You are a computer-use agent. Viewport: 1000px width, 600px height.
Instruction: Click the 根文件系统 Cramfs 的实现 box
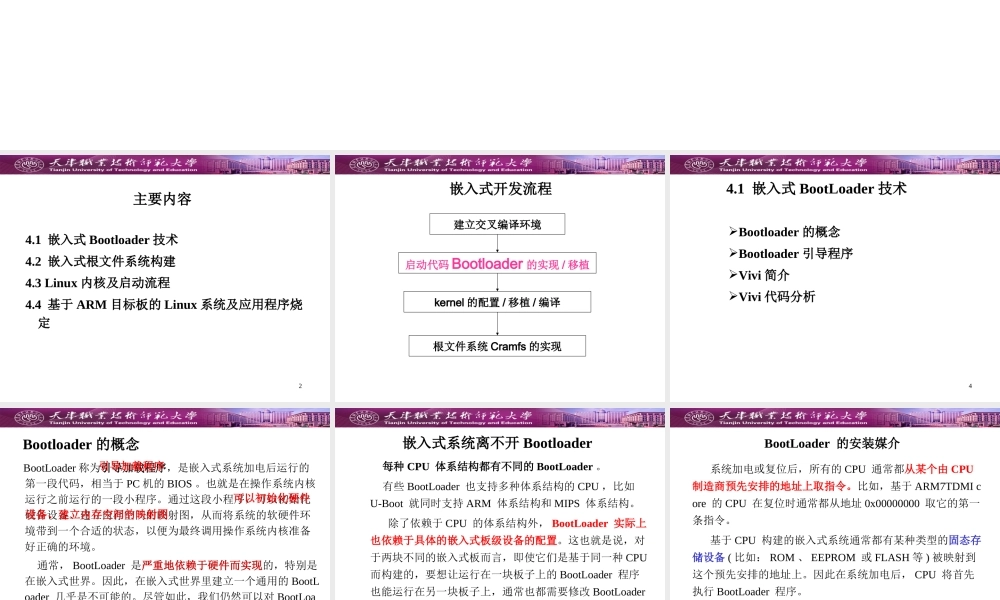click(497, 346)
